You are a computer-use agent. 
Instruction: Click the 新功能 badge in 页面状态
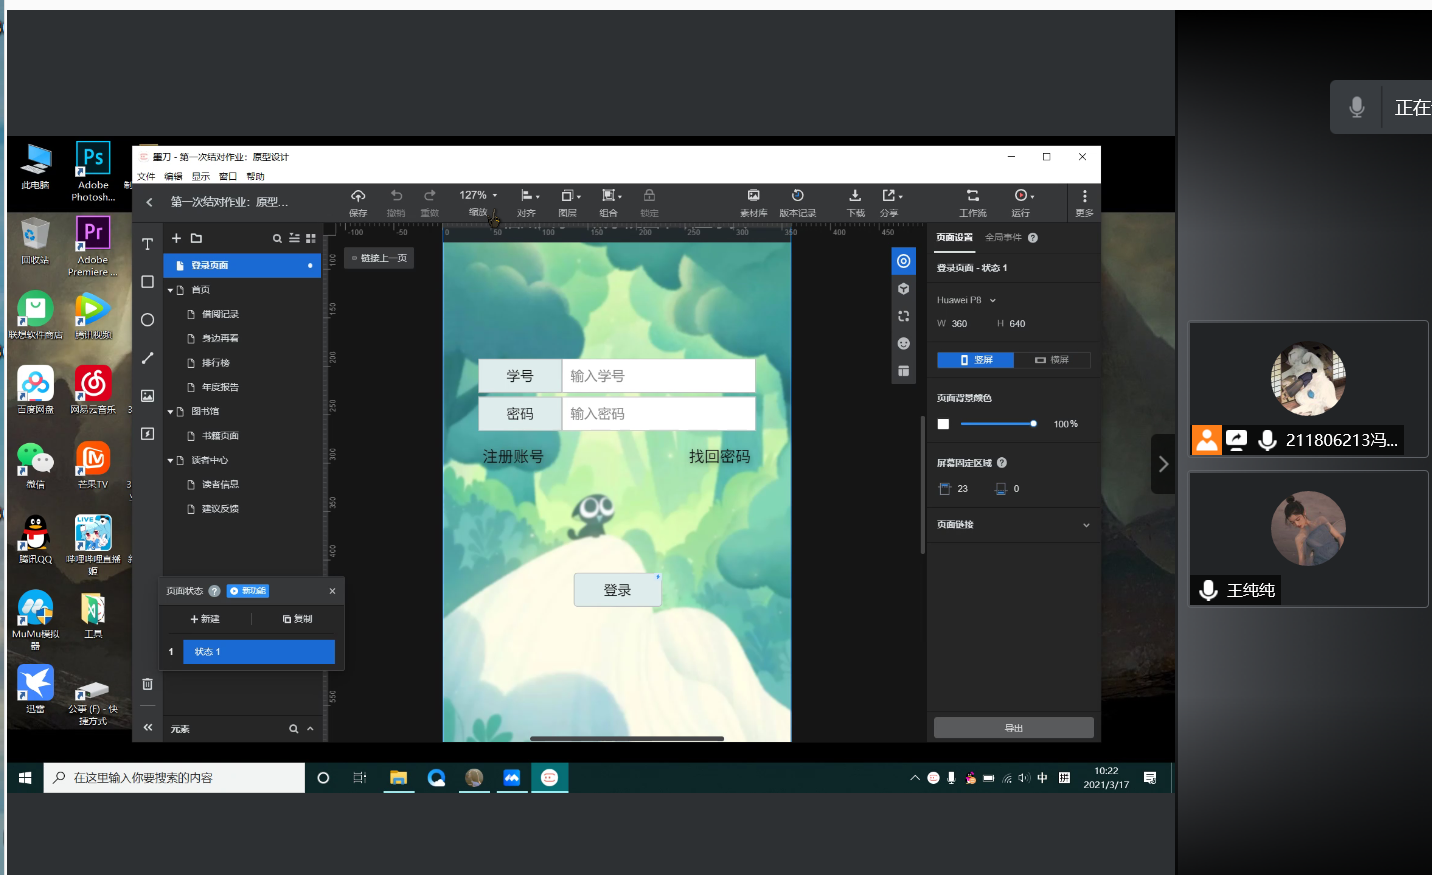[248, 591]
